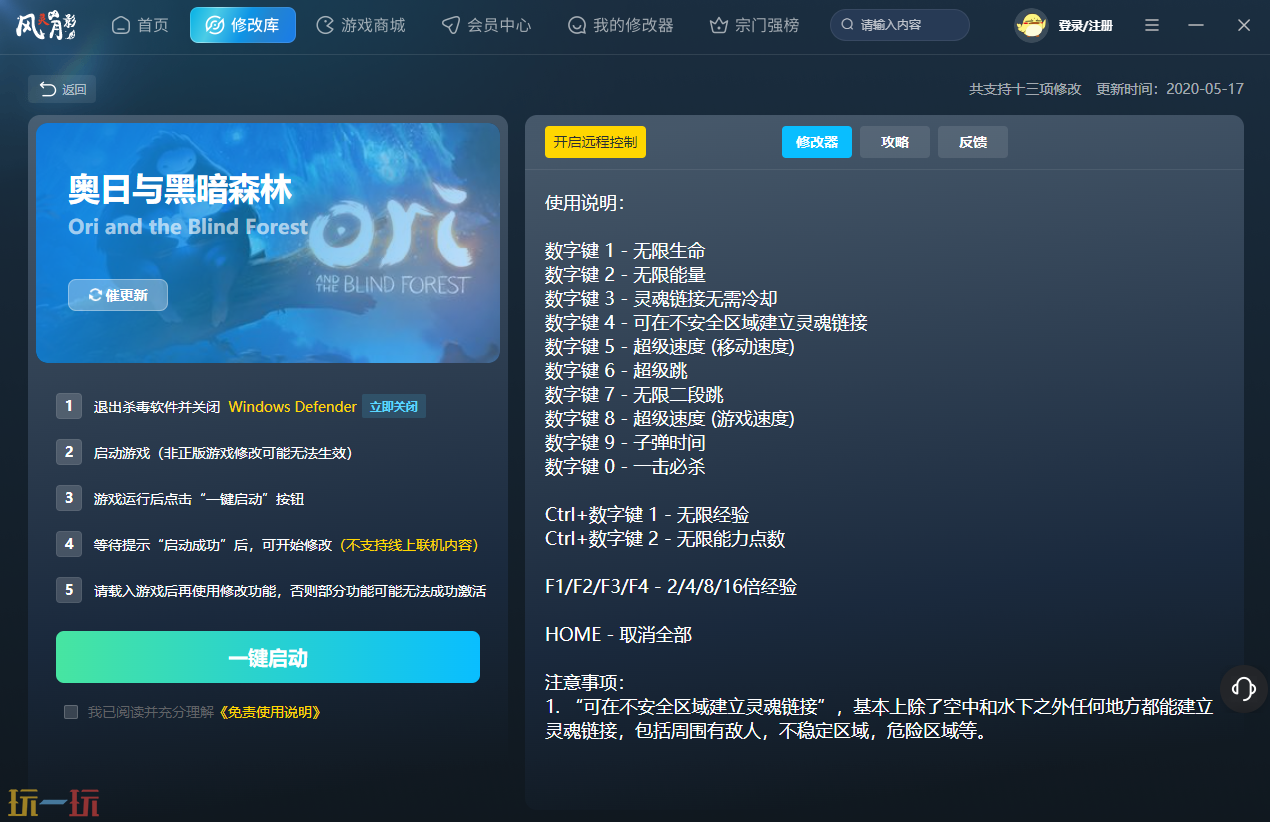Click the 数字键 1 - 无限生命 line

(625, 251)
